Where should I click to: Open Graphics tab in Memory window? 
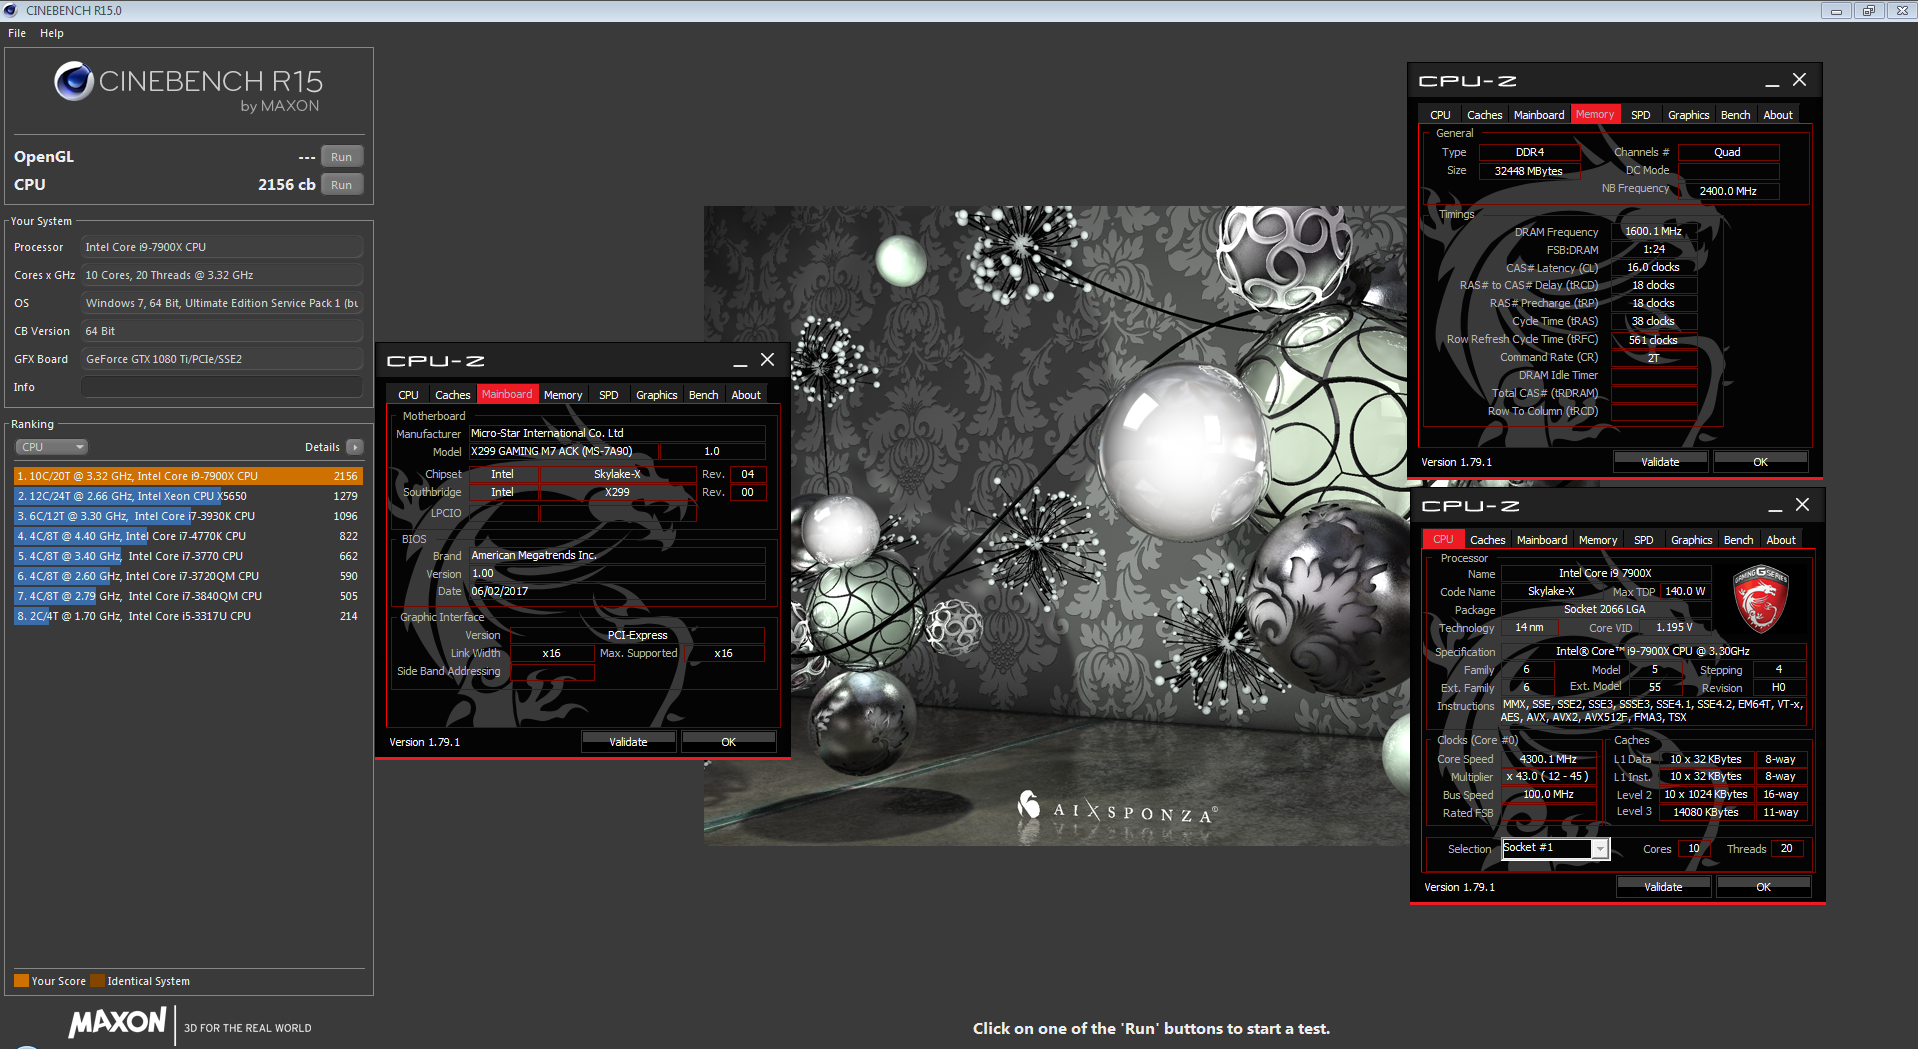pyautogui.click(x=1689, y=115)
